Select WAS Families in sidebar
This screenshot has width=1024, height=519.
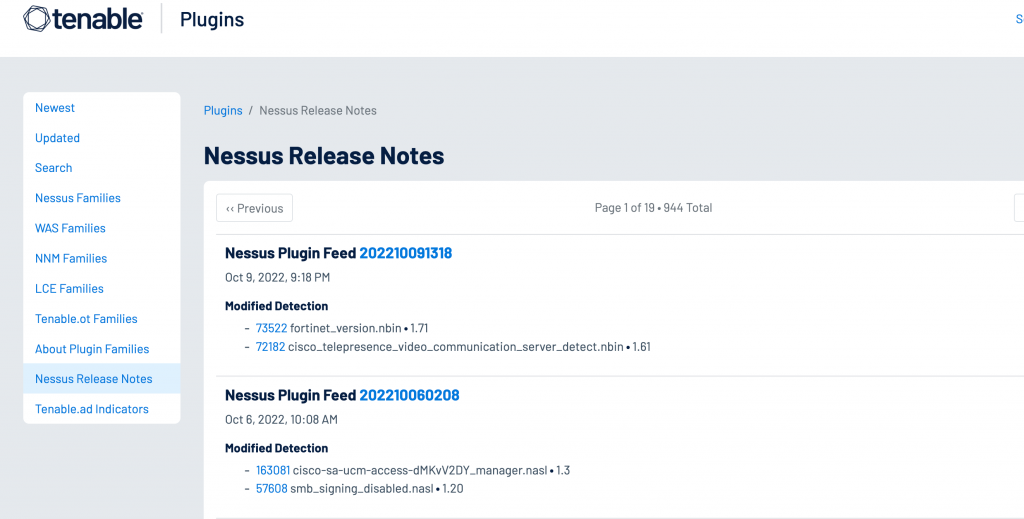pos(70,228)
